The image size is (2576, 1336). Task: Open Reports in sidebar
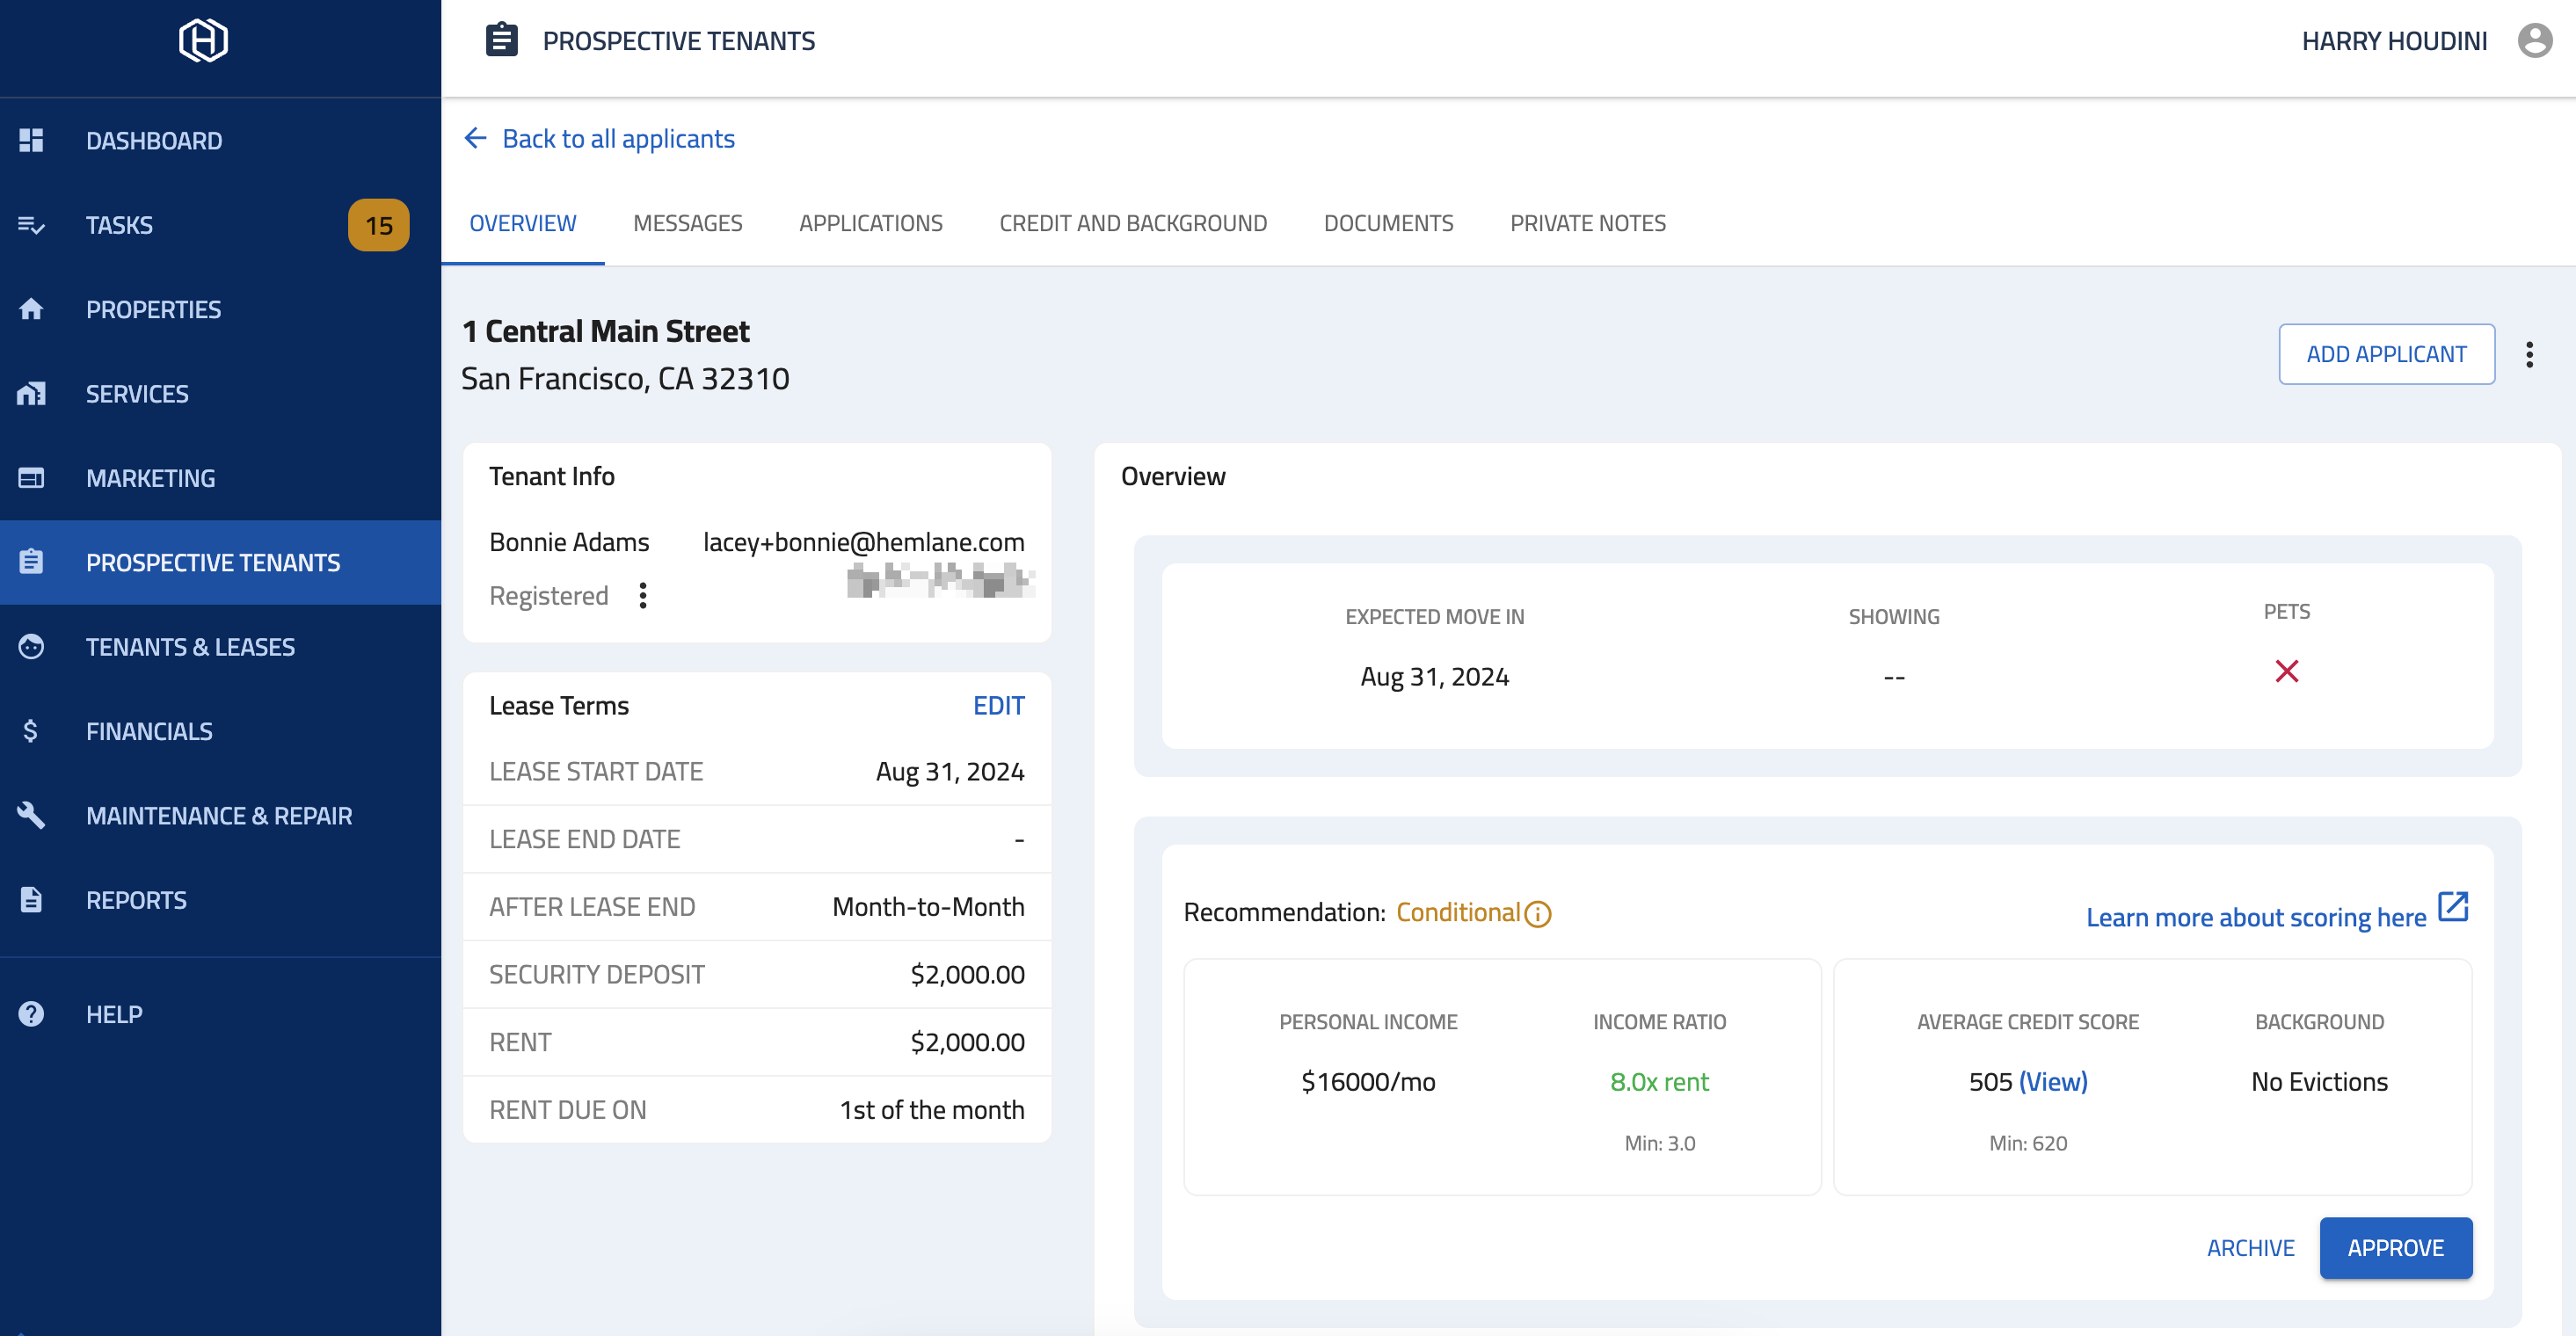(x=220, y=900)
